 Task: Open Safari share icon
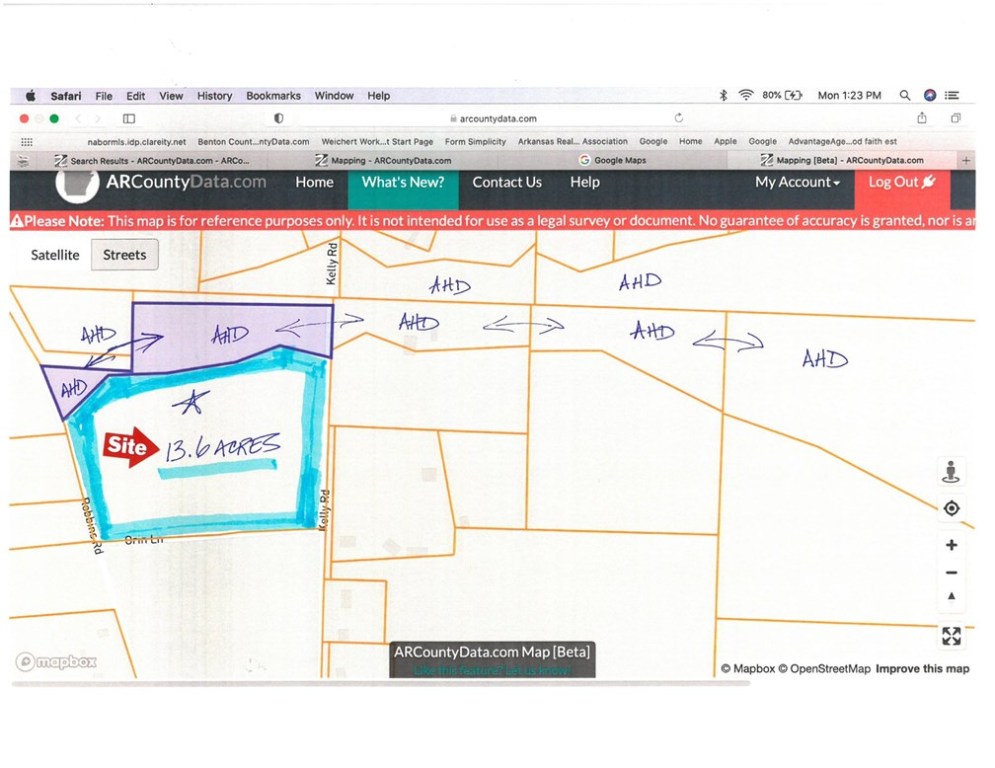tap(922, 118)
